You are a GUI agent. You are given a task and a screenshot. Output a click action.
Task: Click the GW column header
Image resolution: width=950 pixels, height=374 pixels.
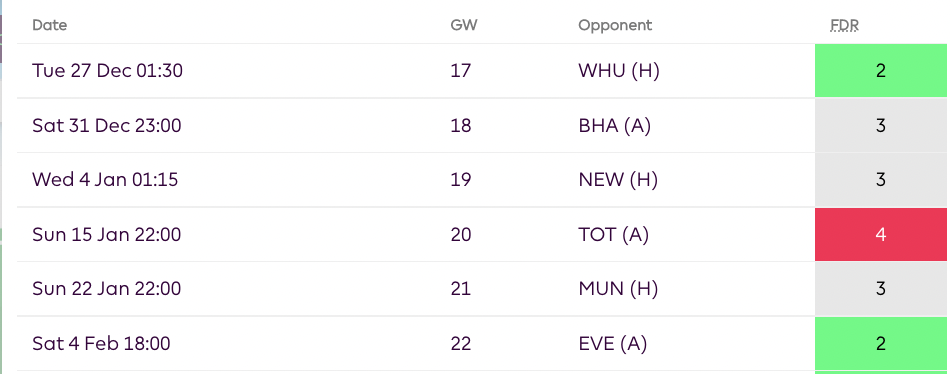coord(463,25)
